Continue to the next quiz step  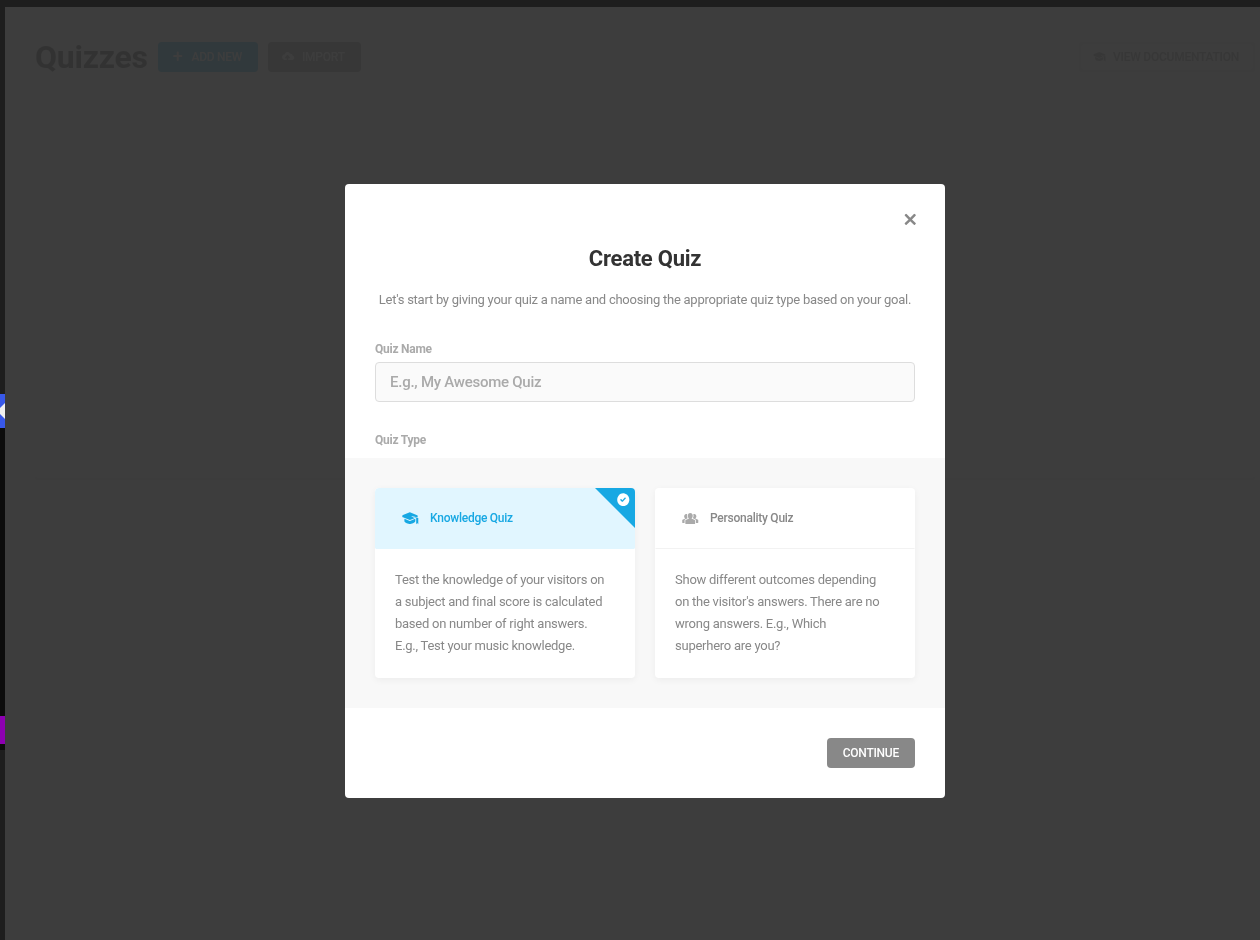click(871, 753)
